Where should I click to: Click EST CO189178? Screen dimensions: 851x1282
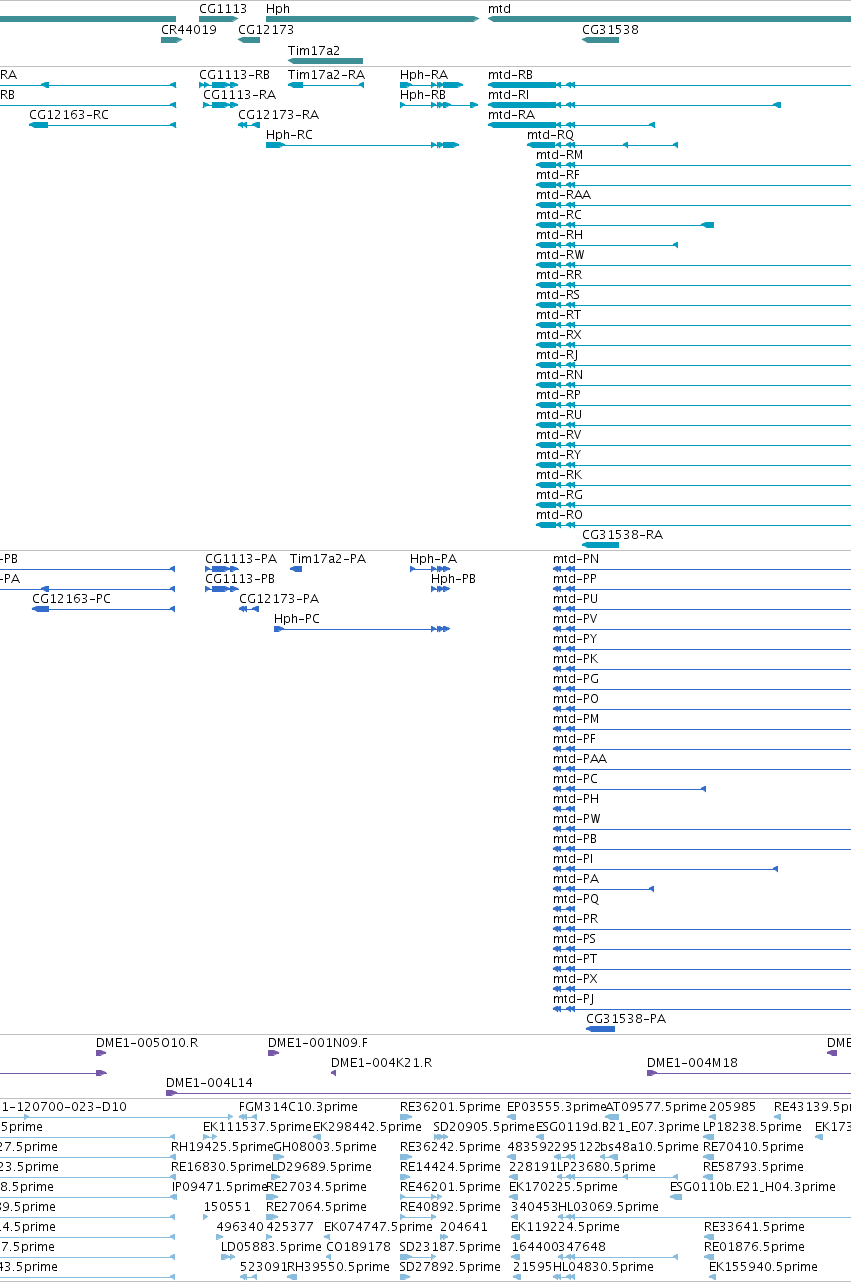click(358, 1246)
